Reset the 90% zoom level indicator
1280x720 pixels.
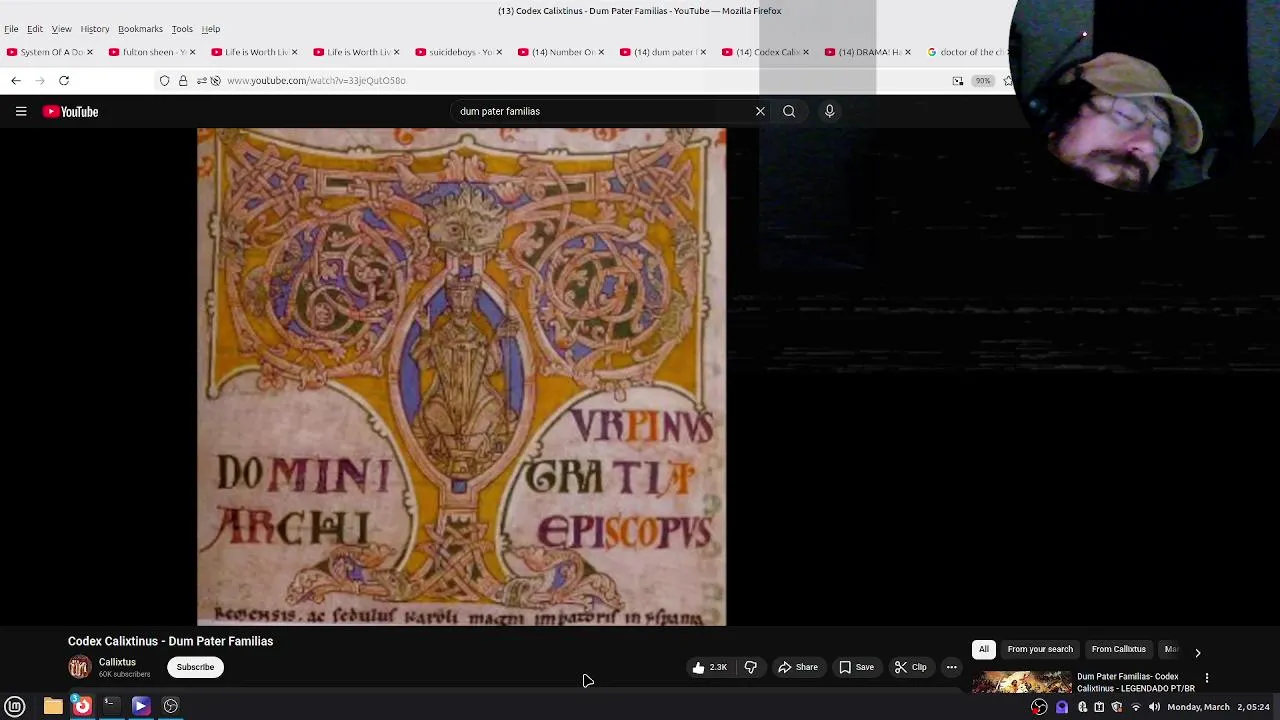point(983,80)
